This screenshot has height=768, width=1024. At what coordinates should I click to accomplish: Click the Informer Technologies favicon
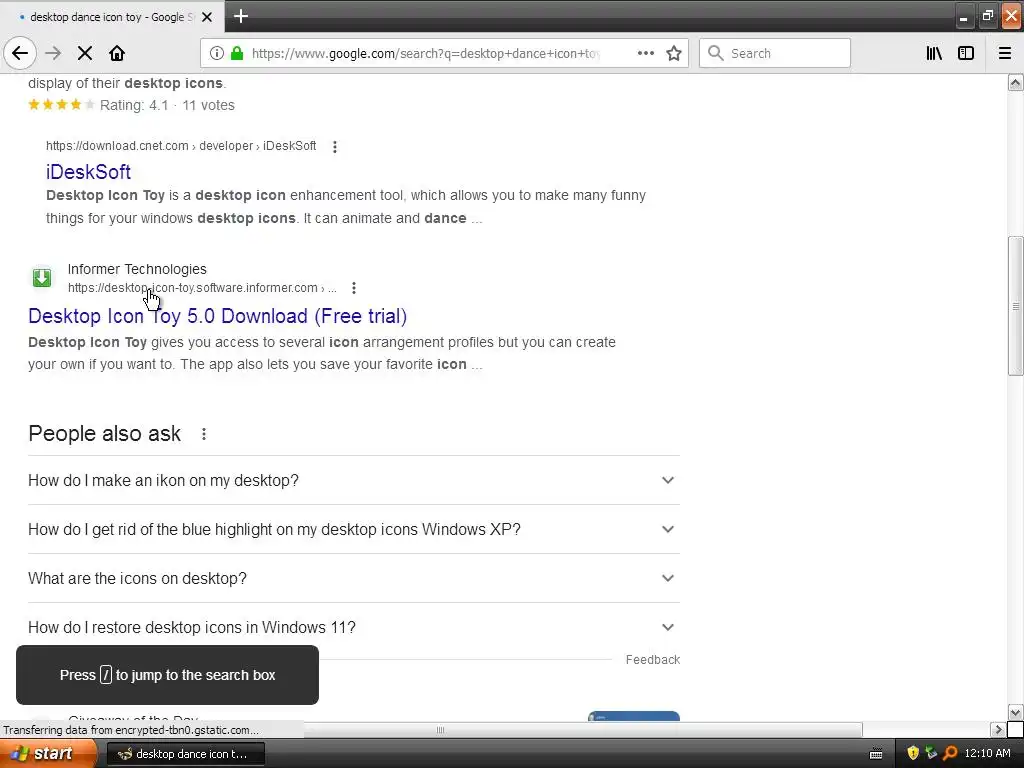[x=42, y=278]
